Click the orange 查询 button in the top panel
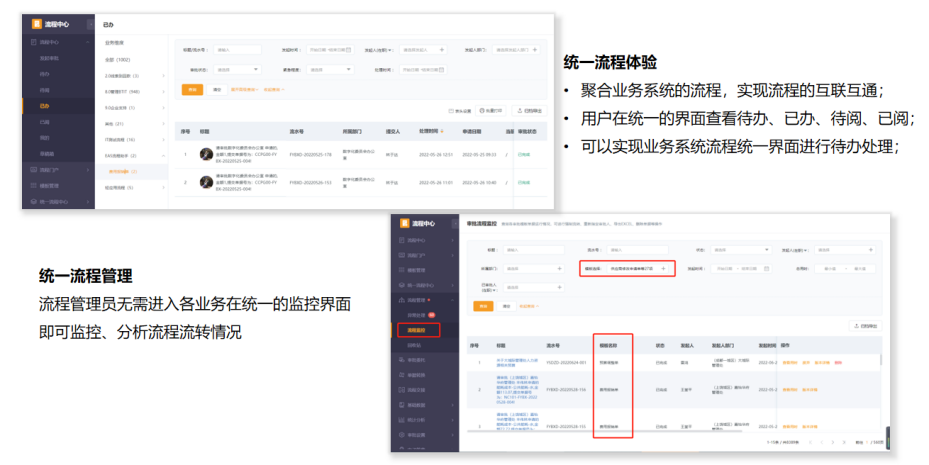This screenshot has height=465, width=929. 192,89
